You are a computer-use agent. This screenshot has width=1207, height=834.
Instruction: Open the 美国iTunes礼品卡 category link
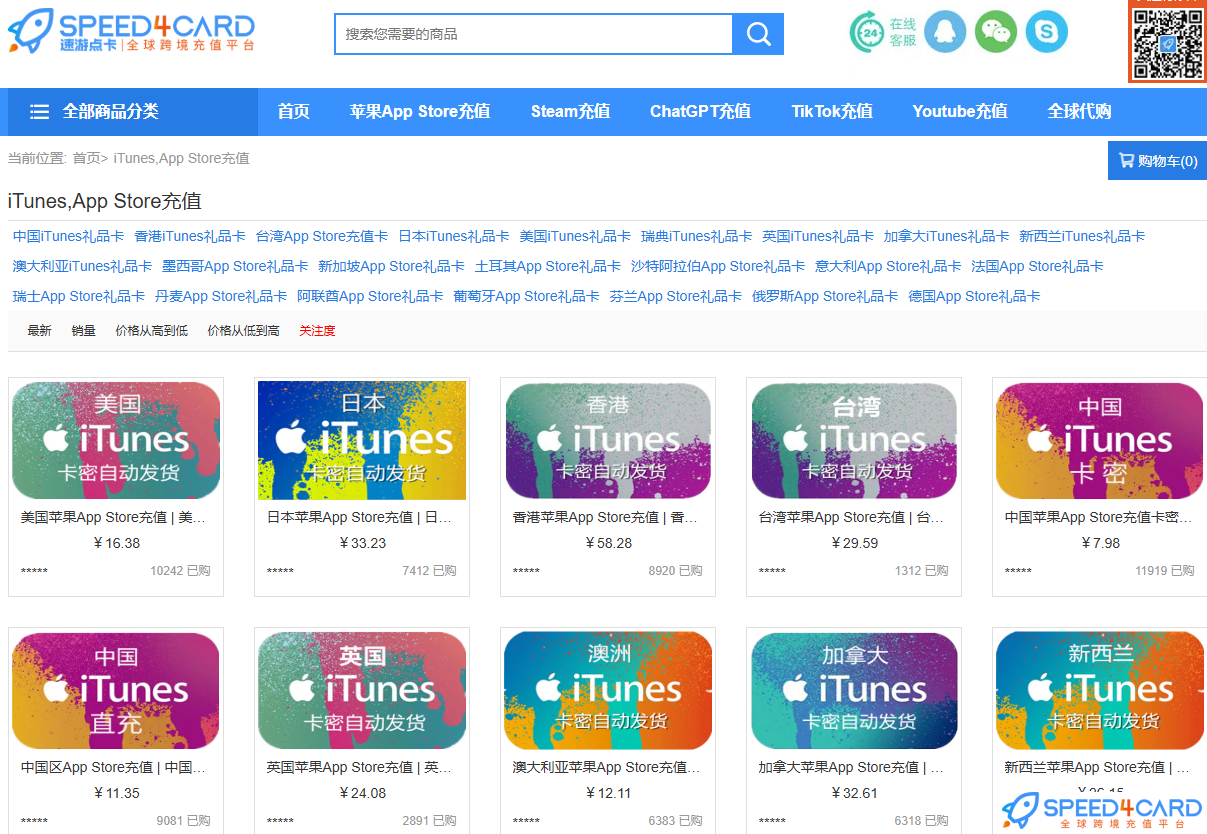[x=575, y=236]
